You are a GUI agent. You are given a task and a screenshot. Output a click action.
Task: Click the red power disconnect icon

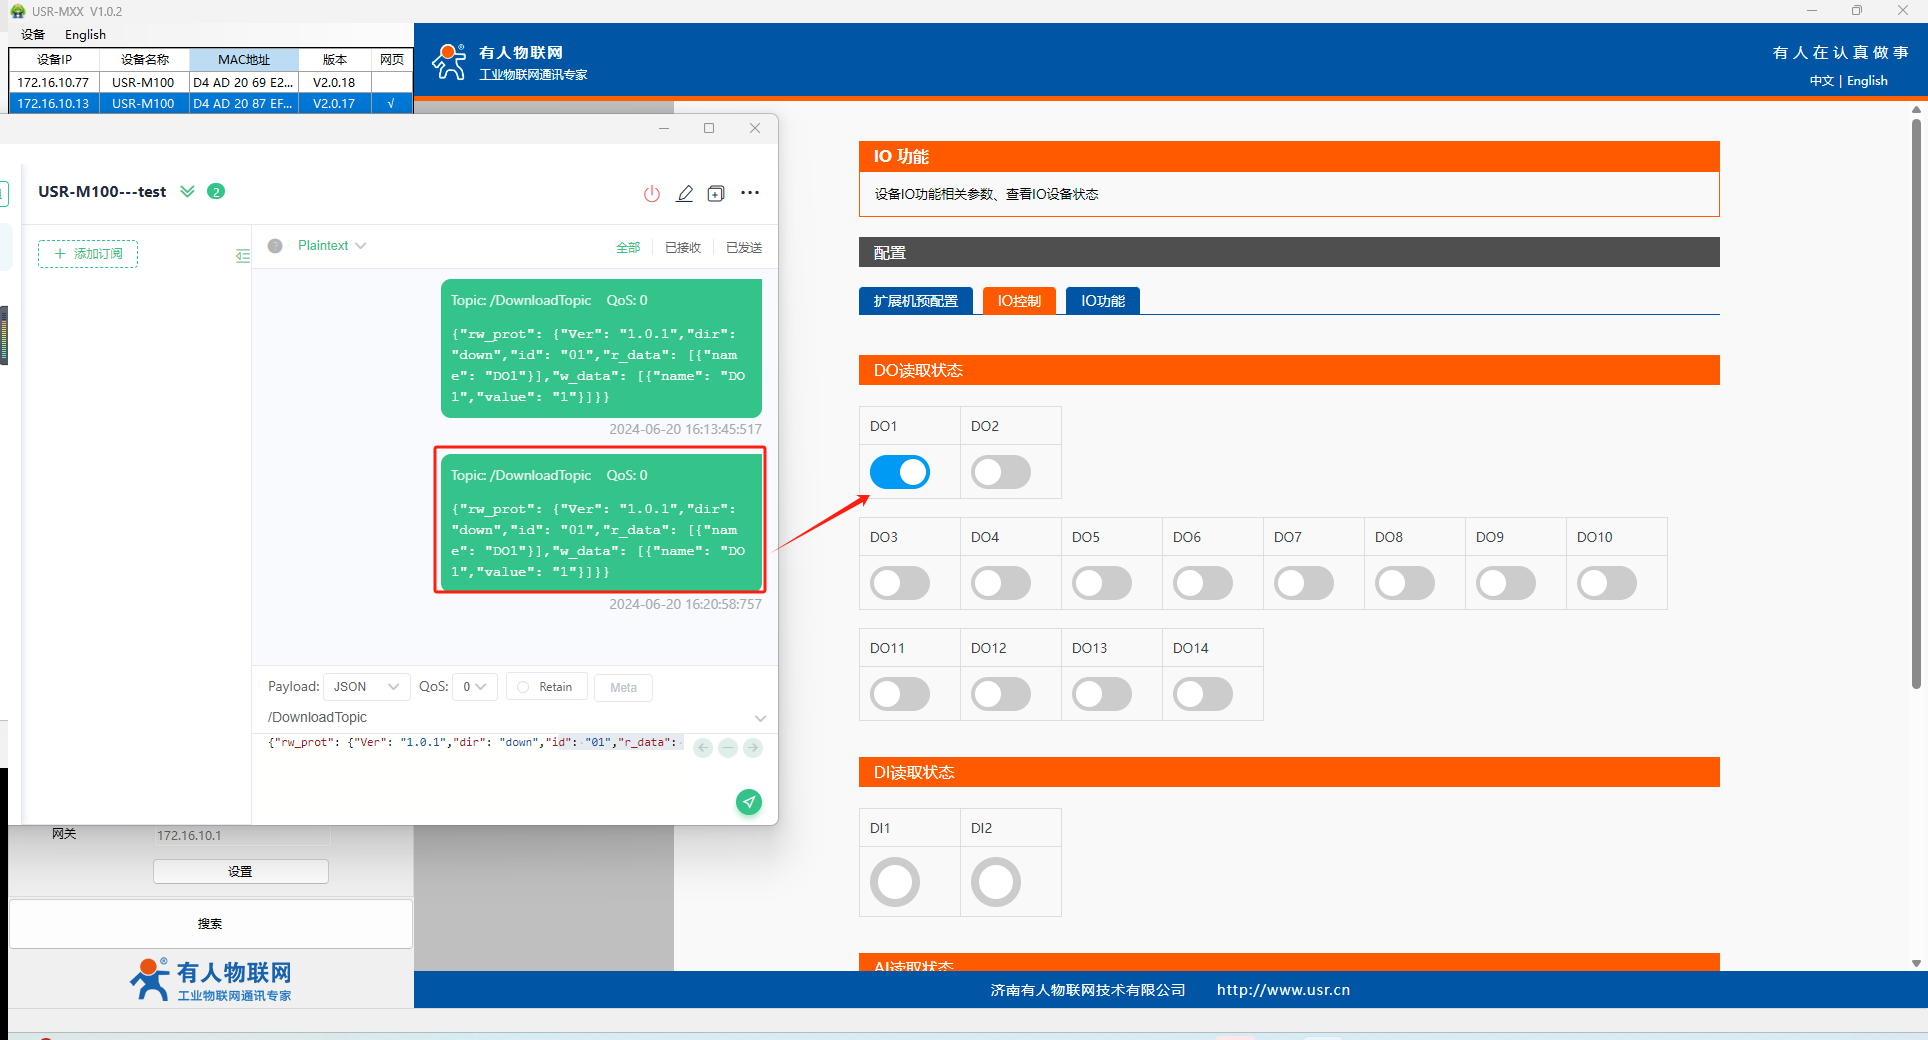651,194
